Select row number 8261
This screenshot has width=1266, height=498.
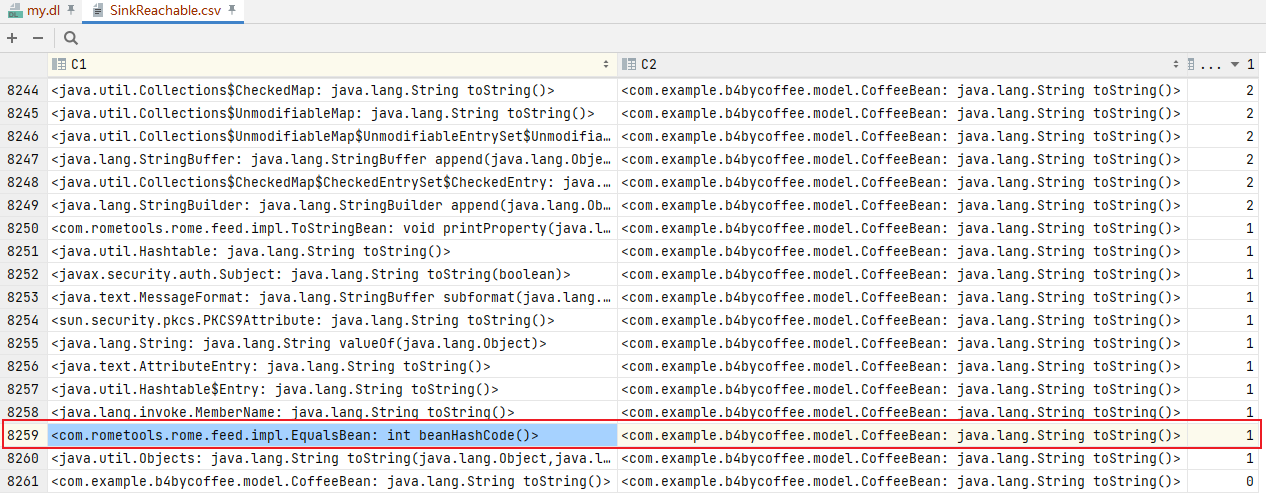pos(24,481)
